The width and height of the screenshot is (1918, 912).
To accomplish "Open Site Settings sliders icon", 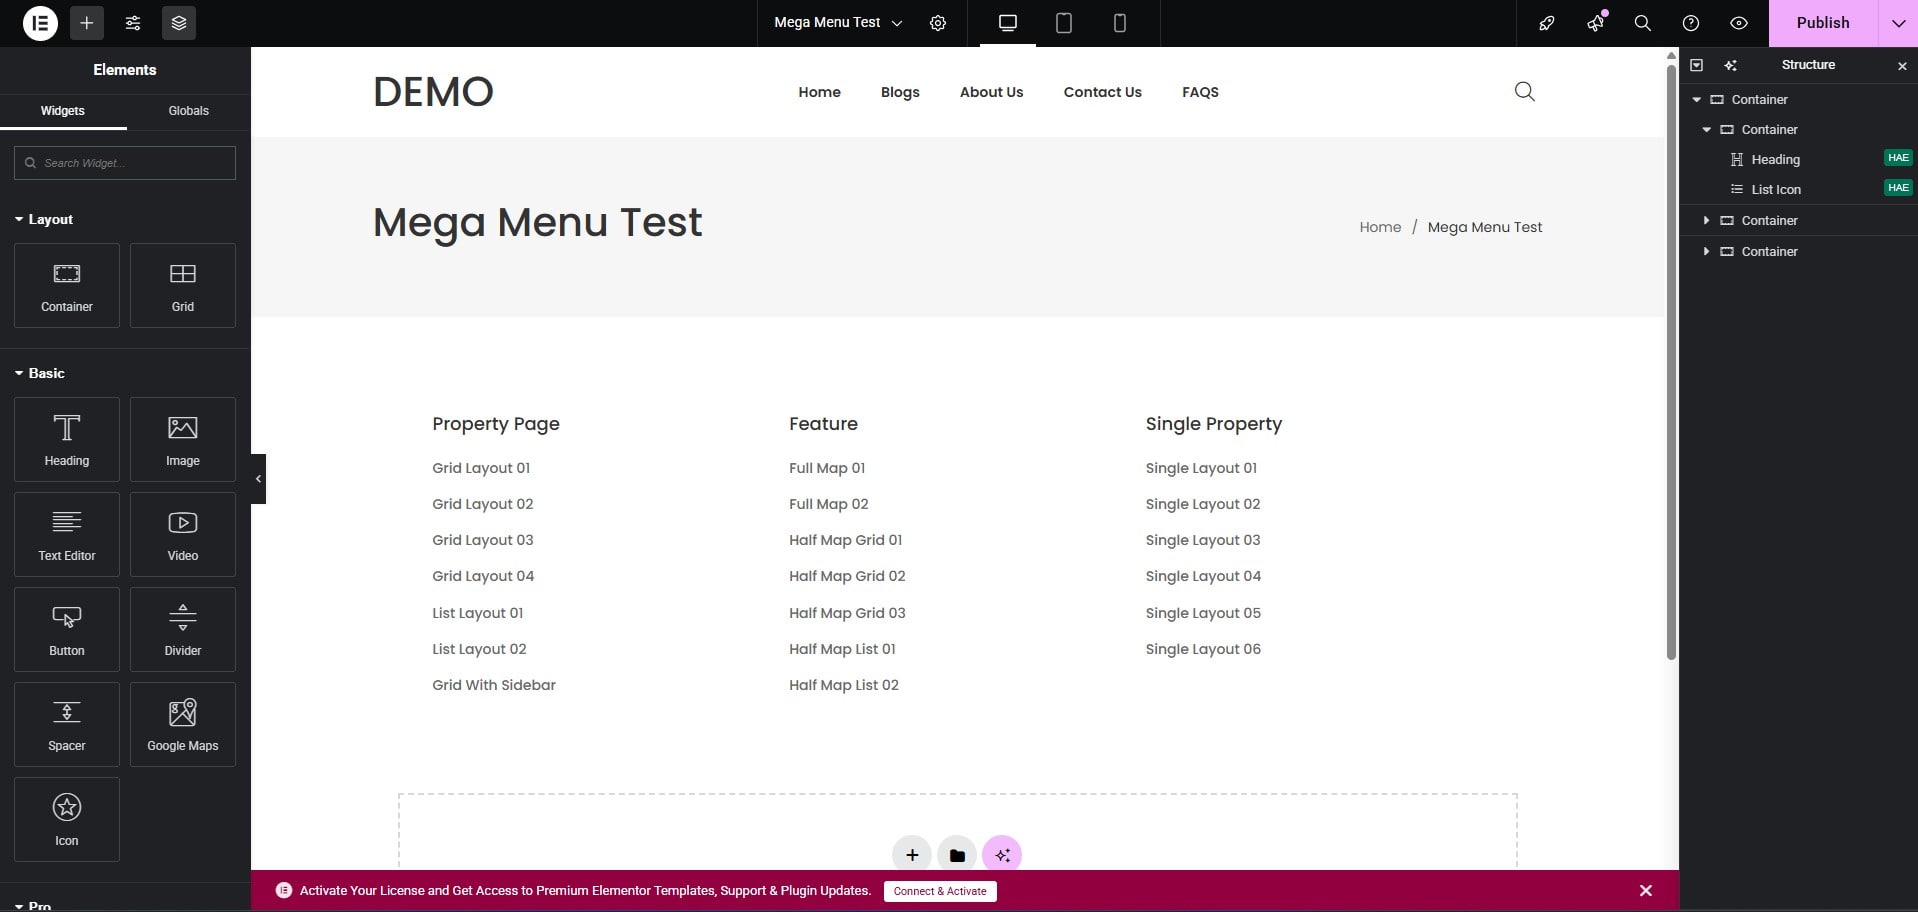I will 133,23.
